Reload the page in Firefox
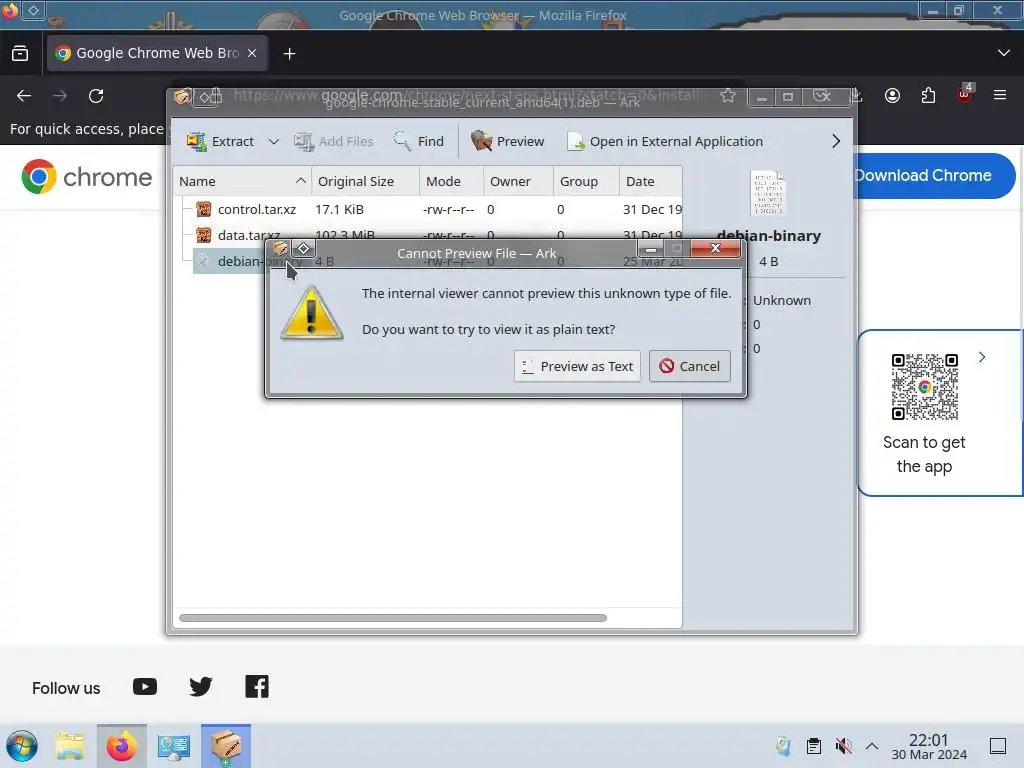 coord(96,96)
